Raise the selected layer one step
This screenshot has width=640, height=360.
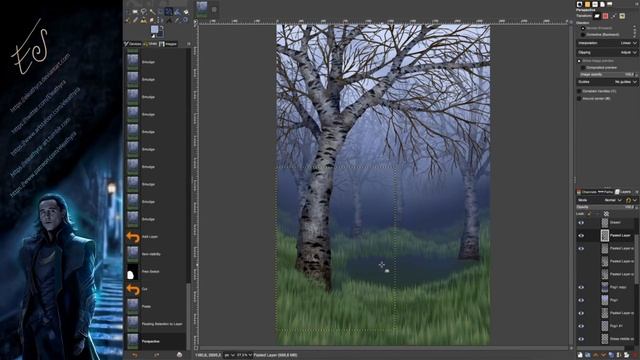point(596,355)
